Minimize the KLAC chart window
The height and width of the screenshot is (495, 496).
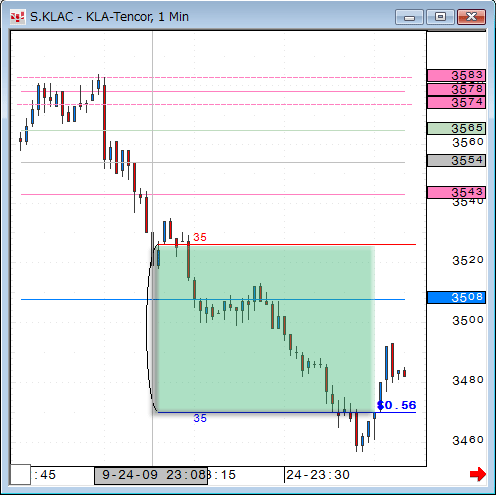409,17
